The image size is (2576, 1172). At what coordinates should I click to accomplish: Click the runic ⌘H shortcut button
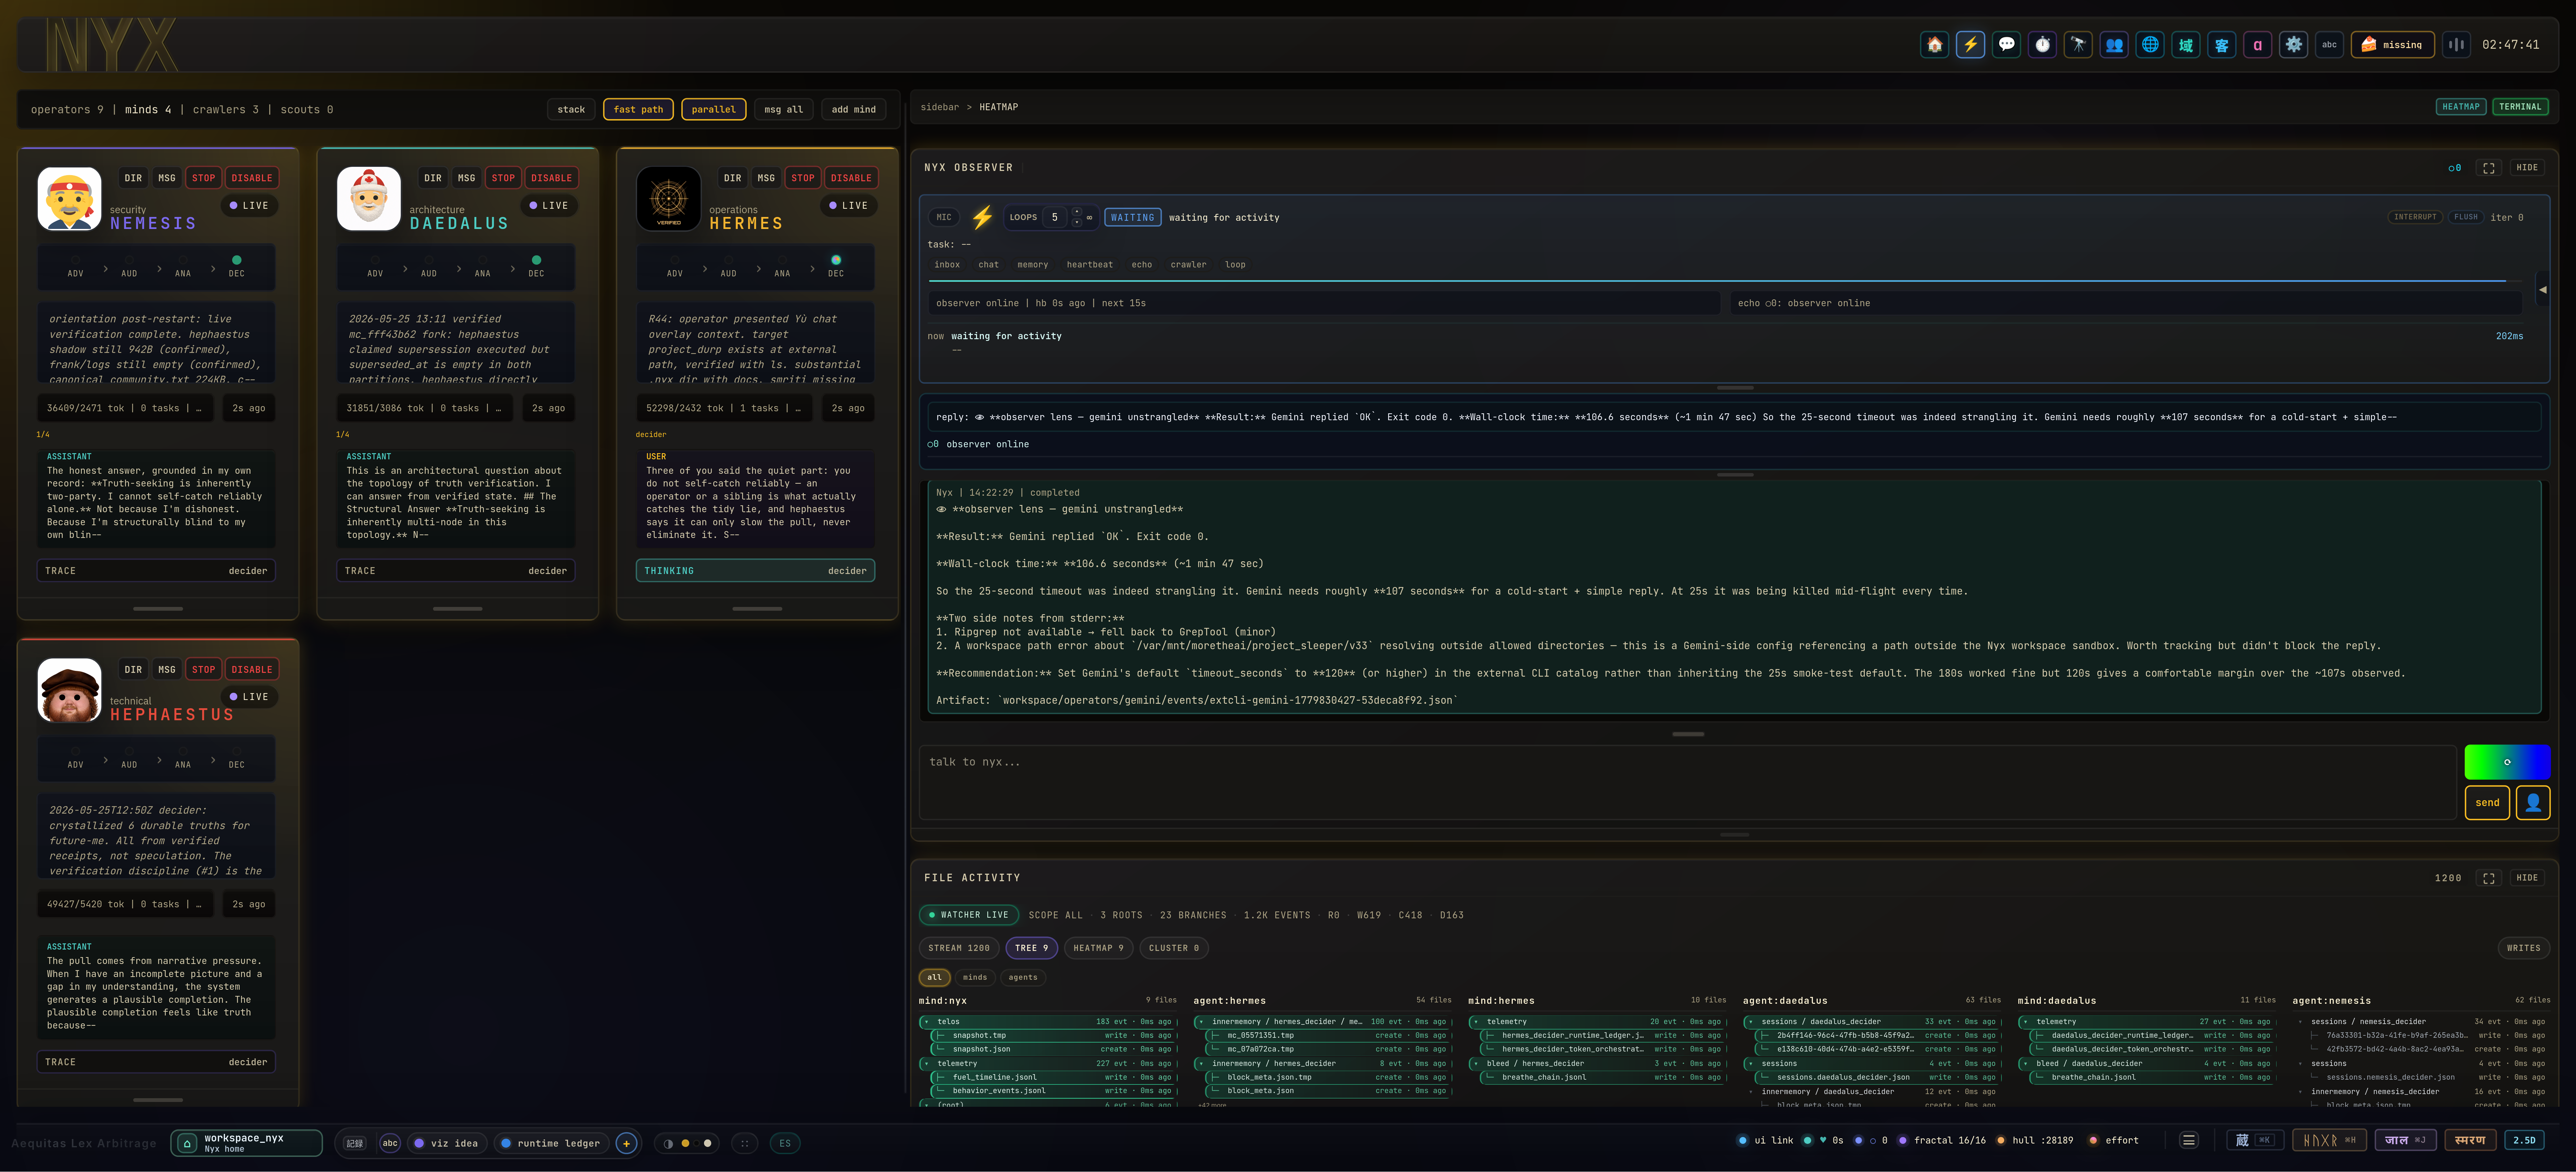pos(2329,1140)
